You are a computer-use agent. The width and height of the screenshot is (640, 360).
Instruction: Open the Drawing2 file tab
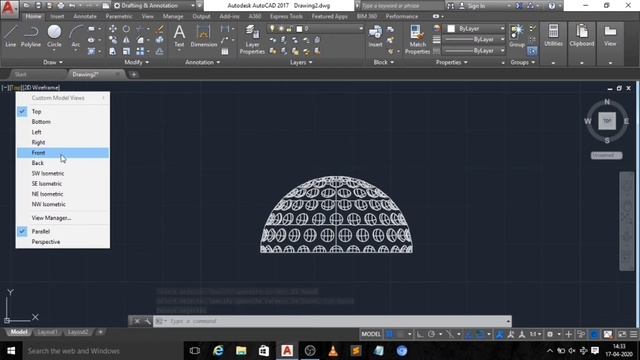pyautogui.click(x=85, y=75)
